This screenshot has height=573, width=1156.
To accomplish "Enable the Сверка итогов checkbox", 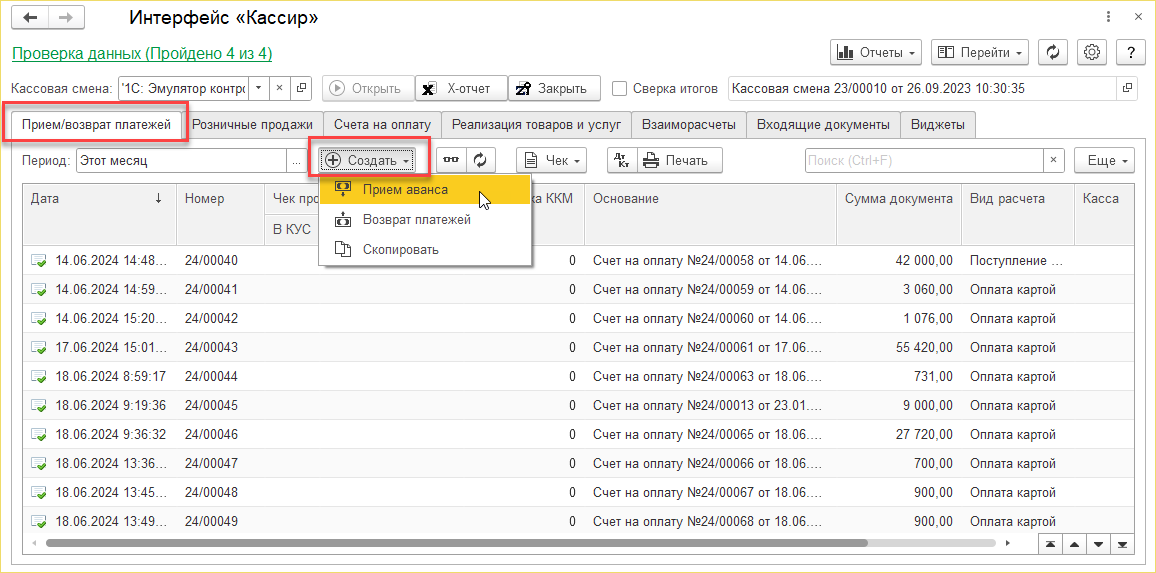I will point(620,88).
